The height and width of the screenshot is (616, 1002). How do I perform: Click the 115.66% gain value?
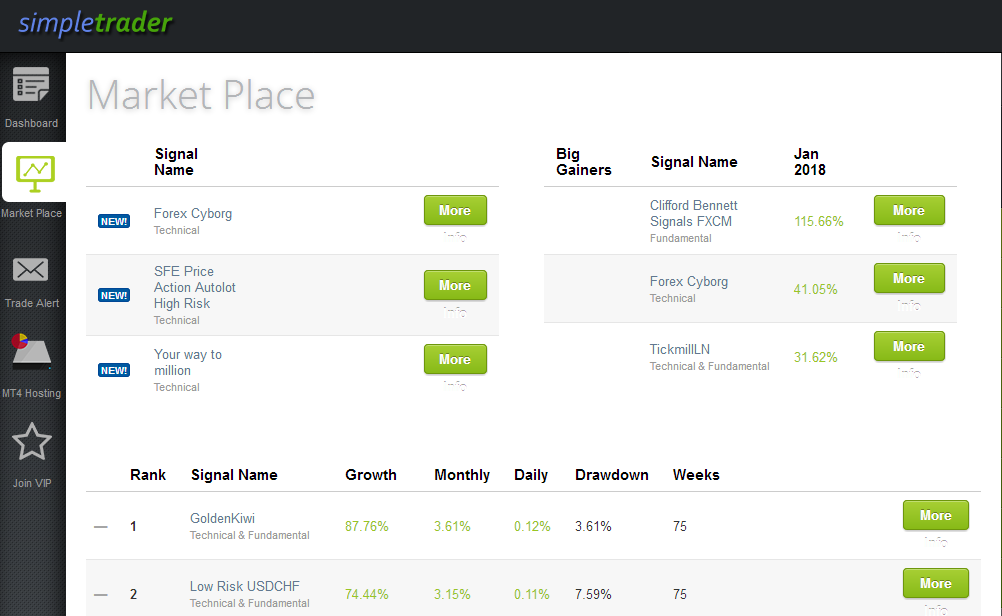click(819, 221)
